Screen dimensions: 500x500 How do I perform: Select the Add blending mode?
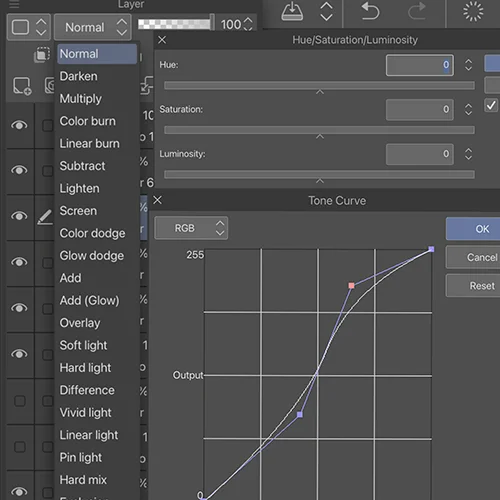(x=97, y=278)
